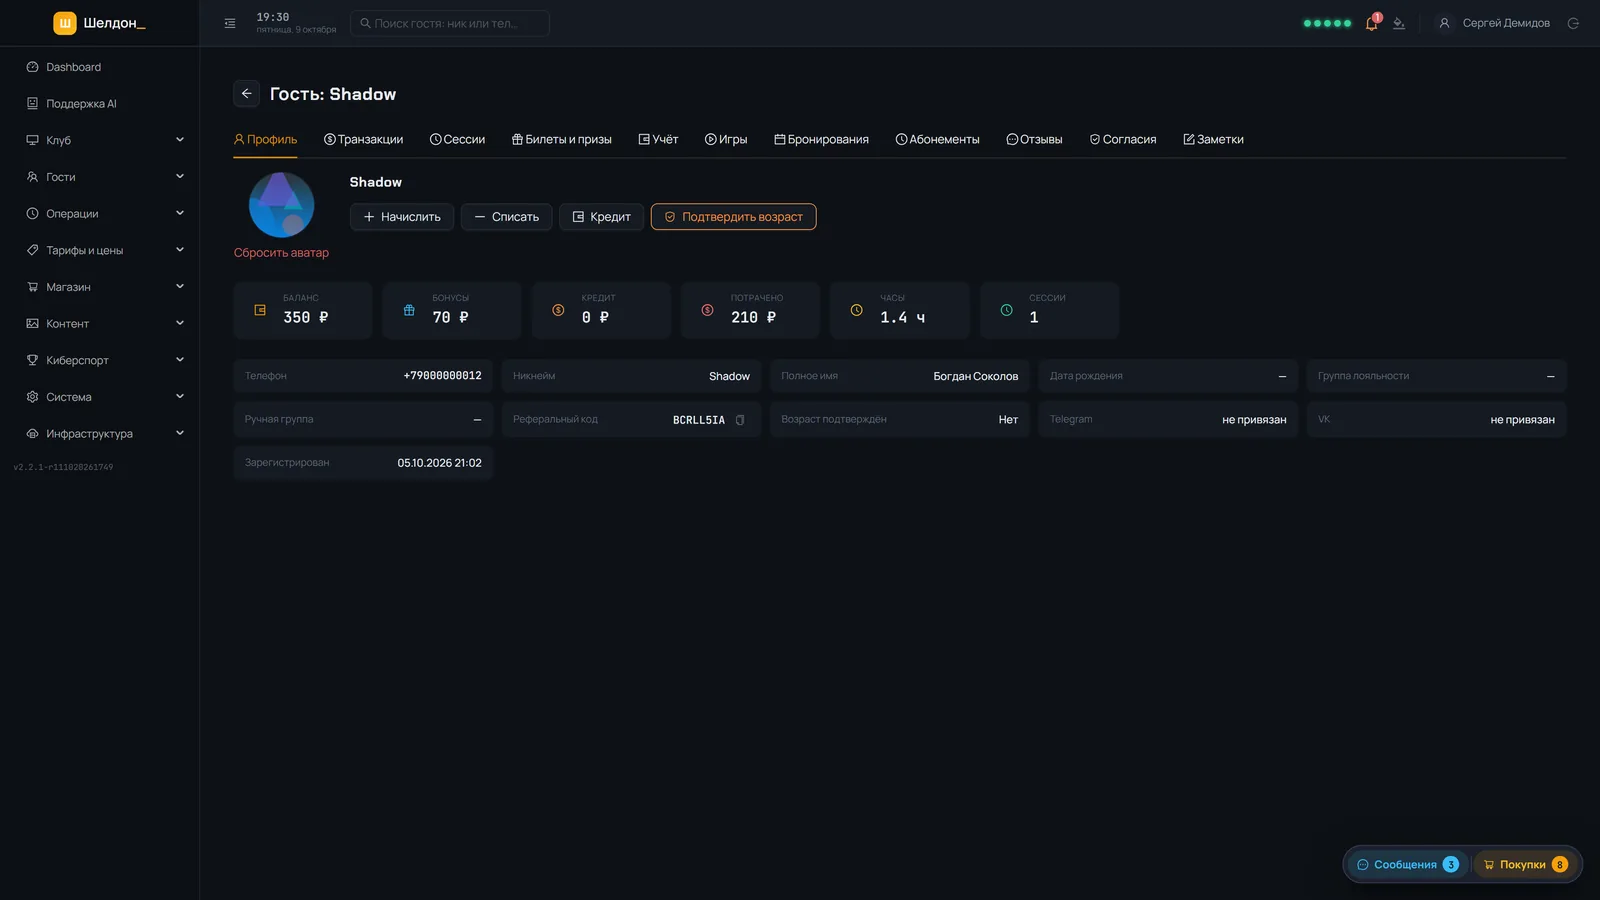The height and width of the screenshot is (900, 1600).
Task: Focus the guest search field
Action: [449, 23]
